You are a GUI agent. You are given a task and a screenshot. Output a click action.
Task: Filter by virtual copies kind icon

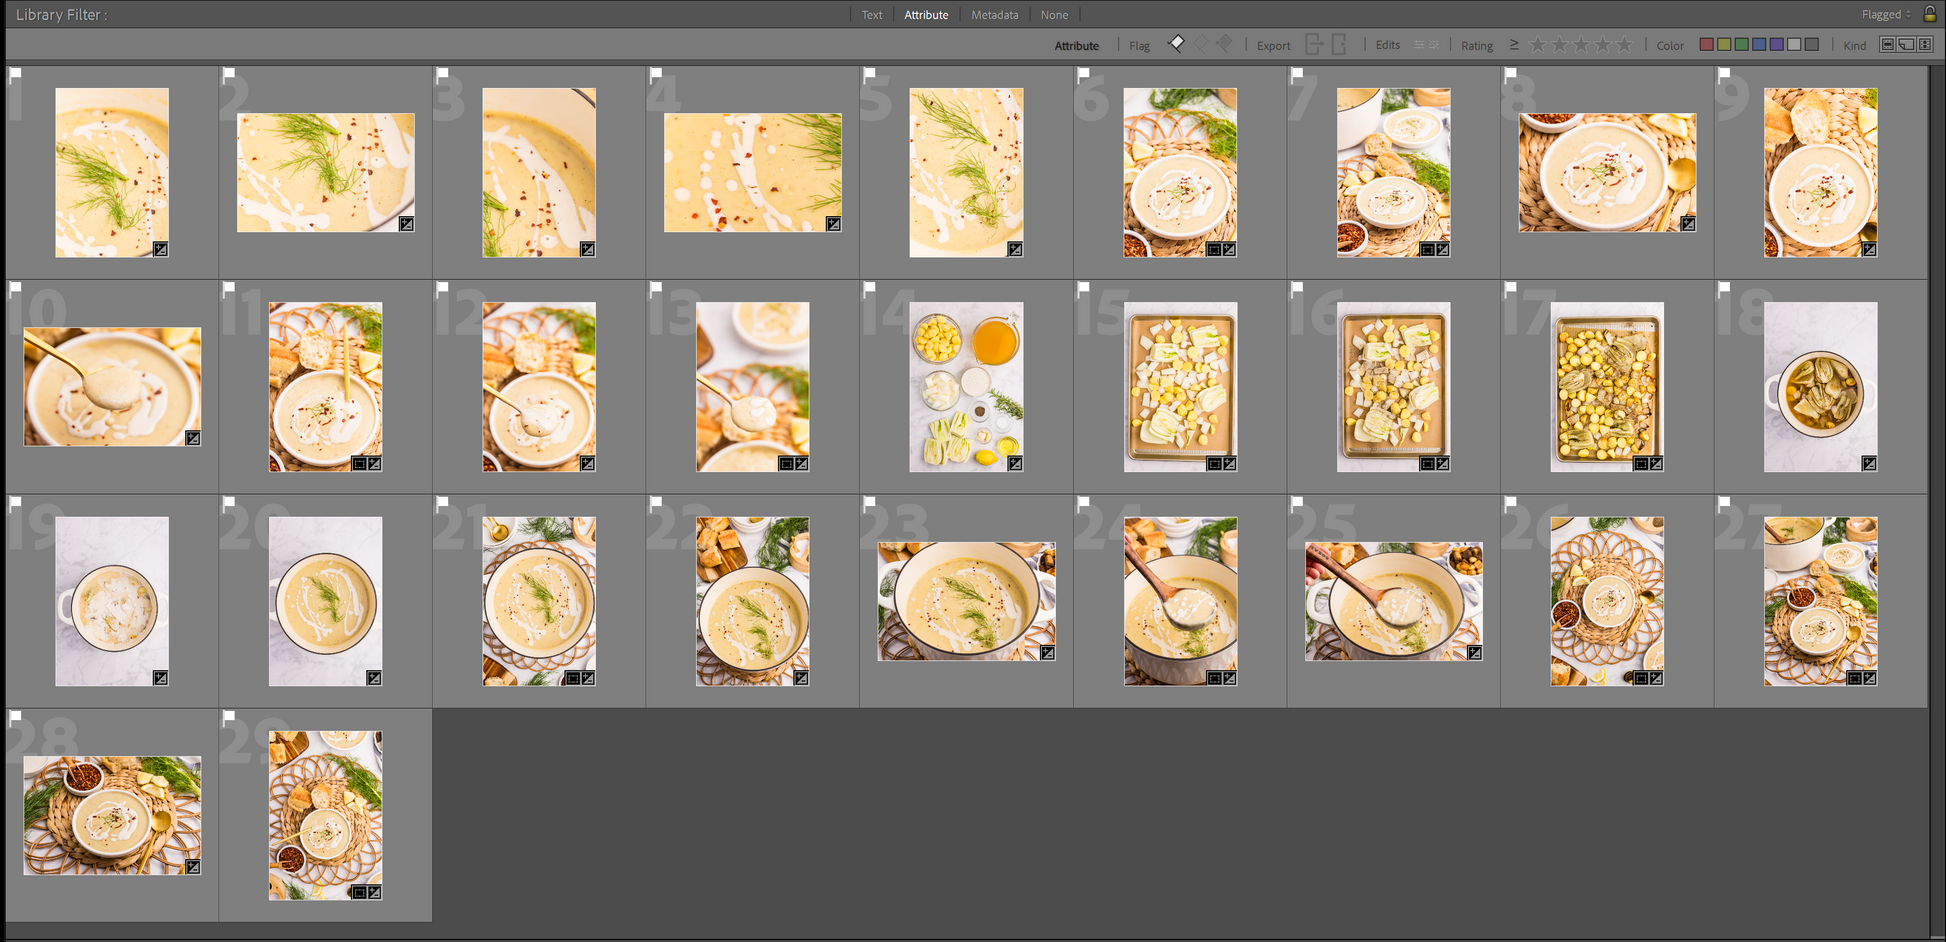tap(1906, 45)
